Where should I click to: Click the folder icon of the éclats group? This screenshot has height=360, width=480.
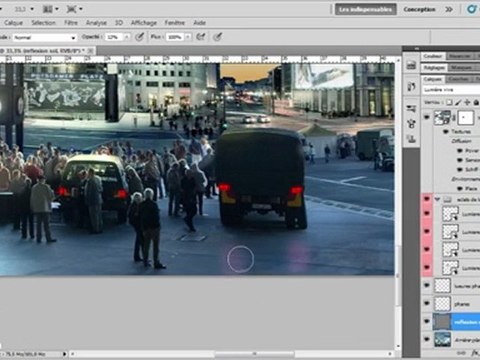447,200
